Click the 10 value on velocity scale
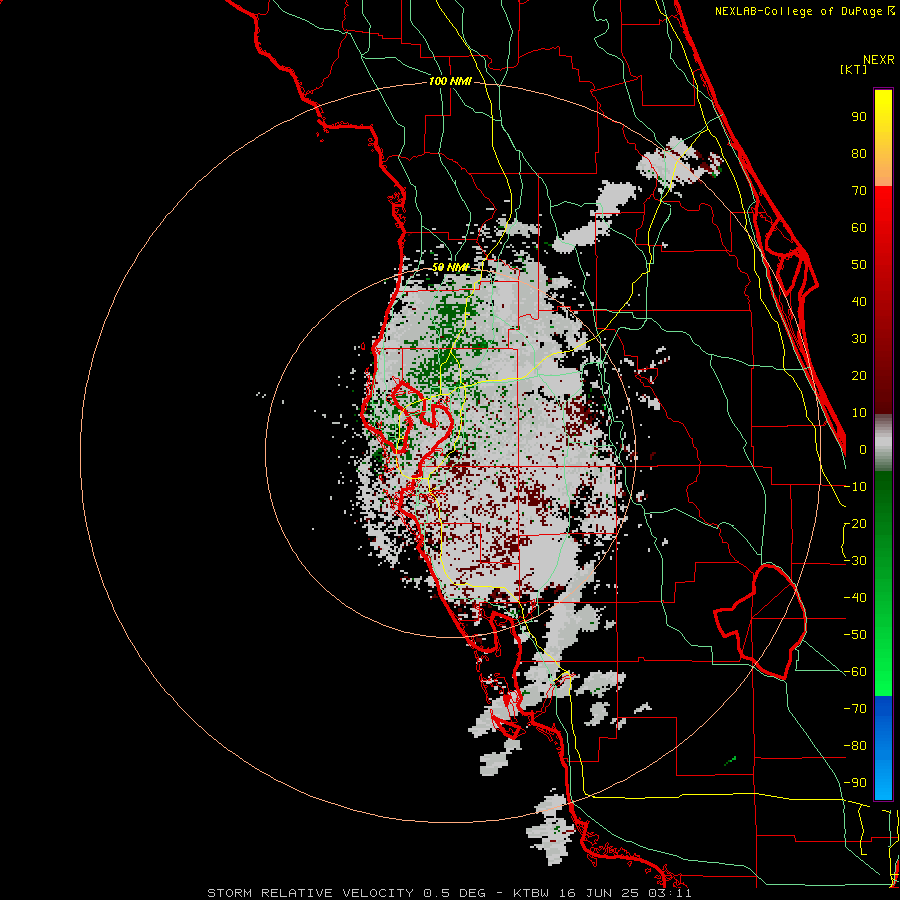This screenshot has width=900, height=900. [859, 413]
